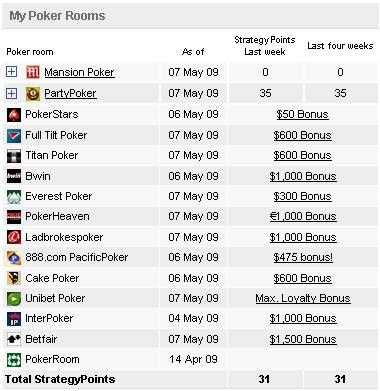Follow Unibet Max. Loyalty Bonus link
The width and height of the screenshot is (380, 391).
pyautogui.click(x=303, y=298)
